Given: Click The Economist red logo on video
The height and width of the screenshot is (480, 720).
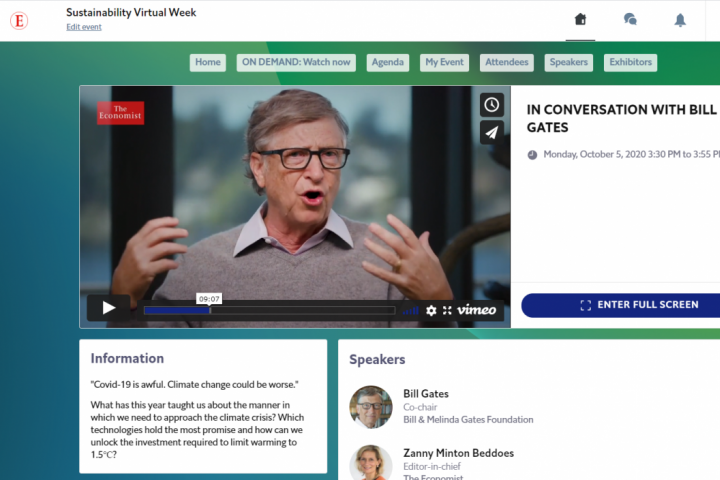Looking at the screenshot, I should click(x=120, y=113).
